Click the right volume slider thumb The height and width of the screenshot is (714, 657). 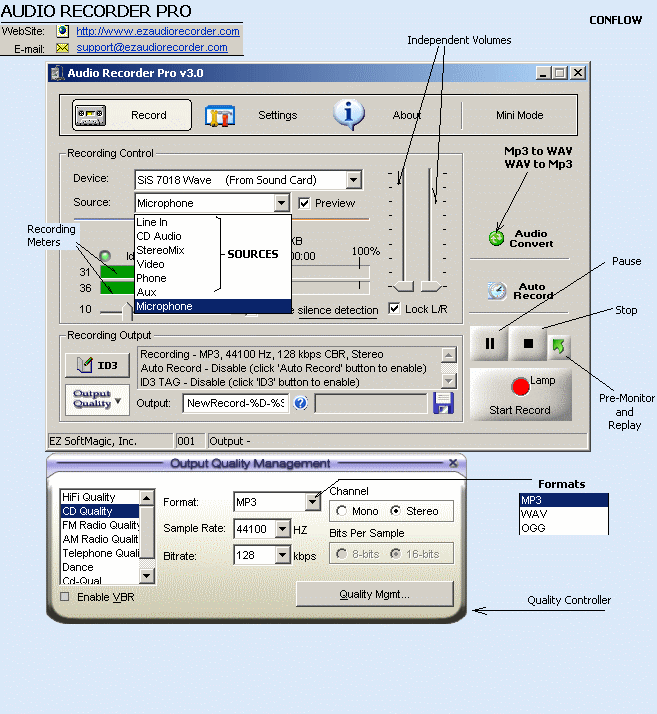(431, 286)
